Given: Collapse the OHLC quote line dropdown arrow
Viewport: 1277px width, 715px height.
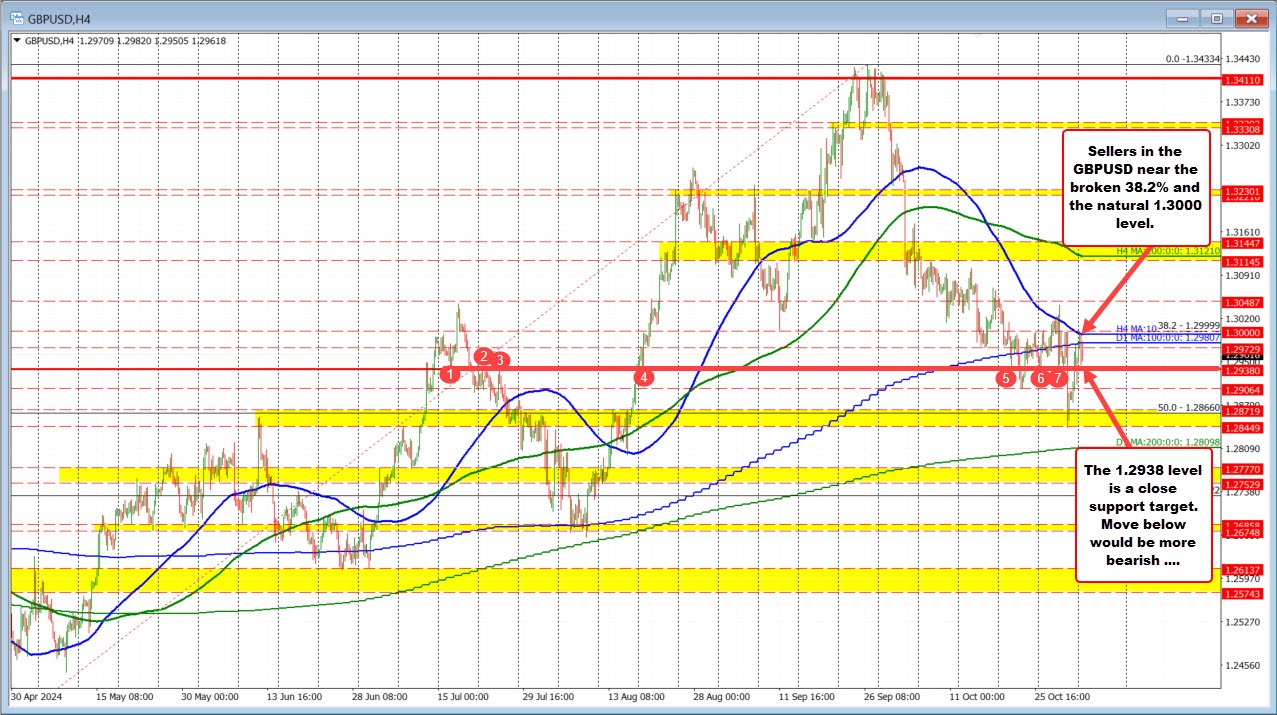Looking at the screenshot, I should [17, 41].
